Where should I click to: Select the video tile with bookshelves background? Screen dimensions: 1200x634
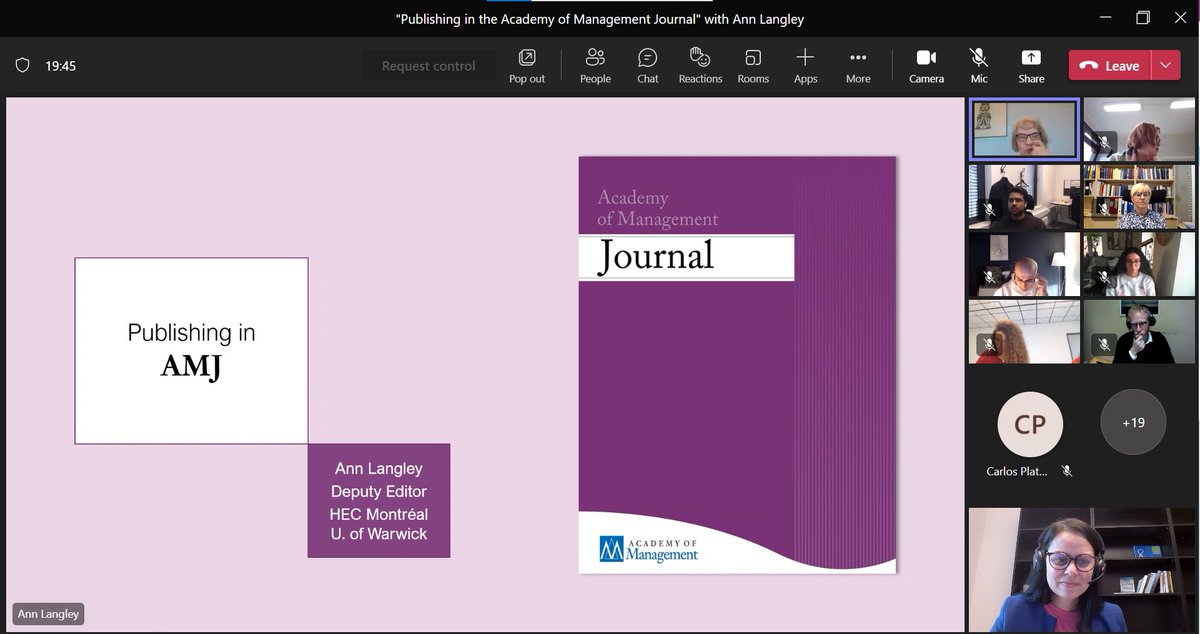tap(1139, 197)
